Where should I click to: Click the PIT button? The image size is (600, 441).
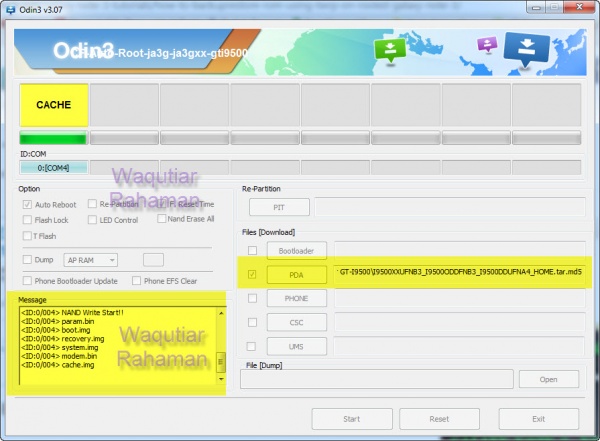[279, 207]
